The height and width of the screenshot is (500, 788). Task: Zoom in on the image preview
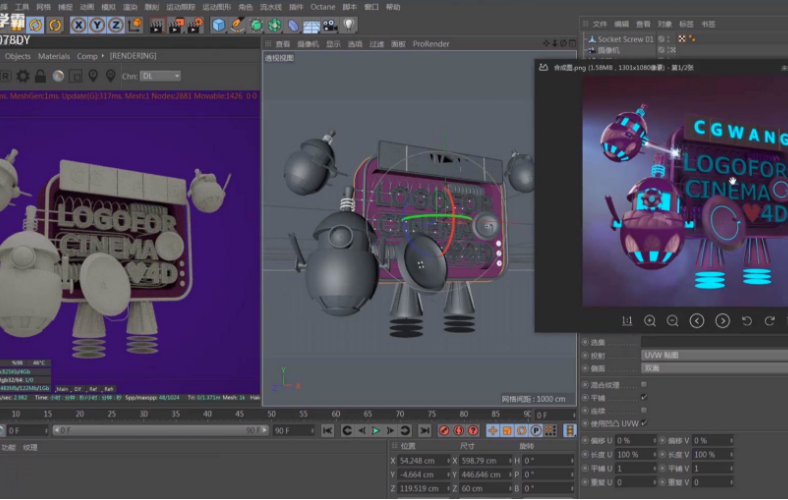pos(650,321)
